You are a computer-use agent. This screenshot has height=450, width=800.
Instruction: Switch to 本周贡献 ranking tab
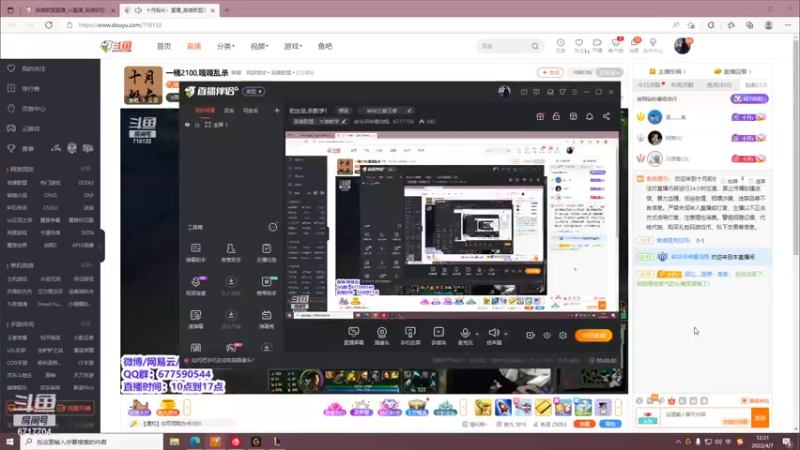click(682, 85)
